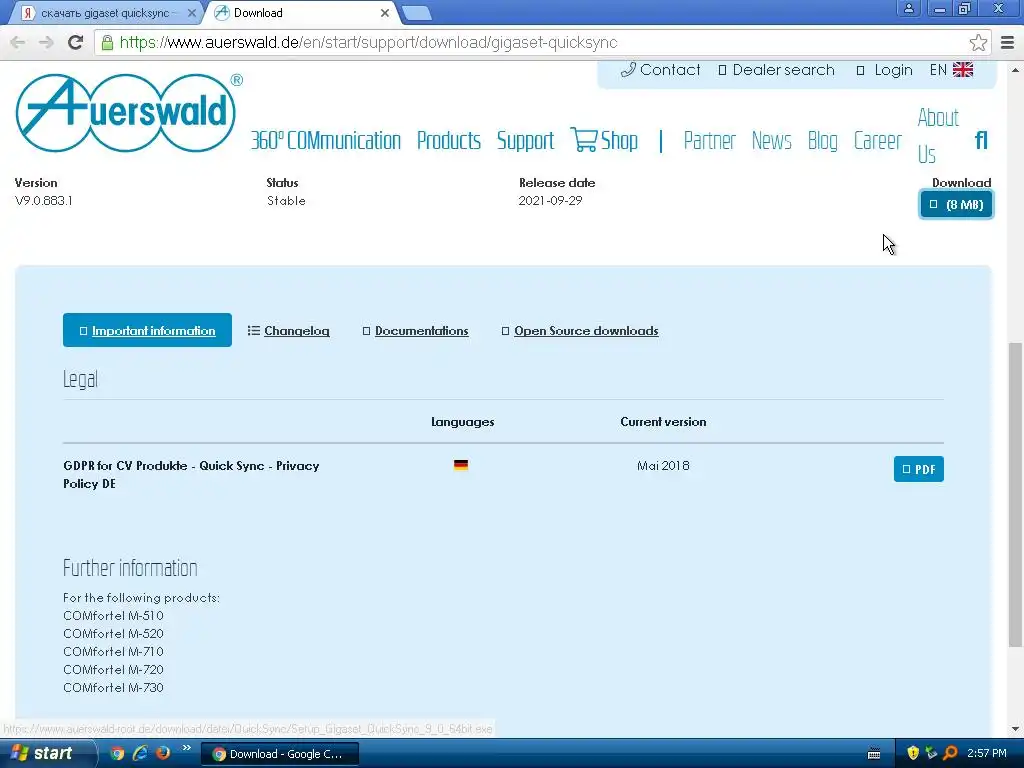This screenshot has width=1024, height=768.
Task: Close the Yandex search tab
Action: pyautogui.click(x=191, y=13)
